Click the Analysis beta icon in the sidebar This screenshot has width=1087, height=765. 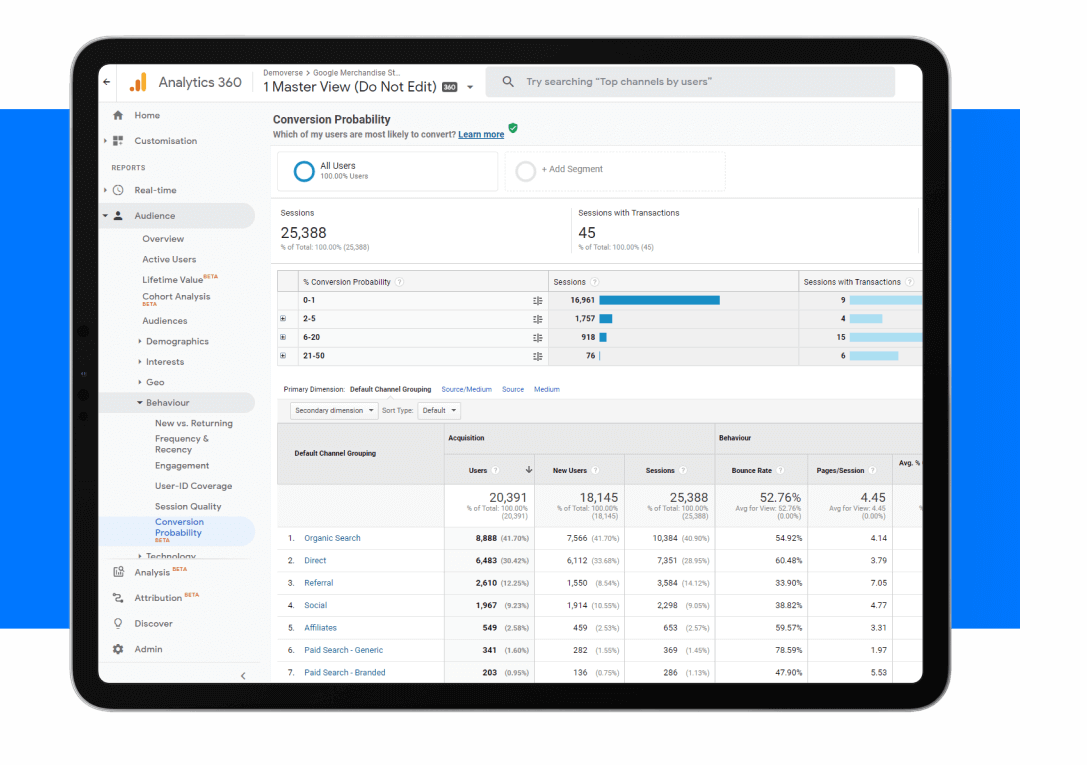(119, 571)
